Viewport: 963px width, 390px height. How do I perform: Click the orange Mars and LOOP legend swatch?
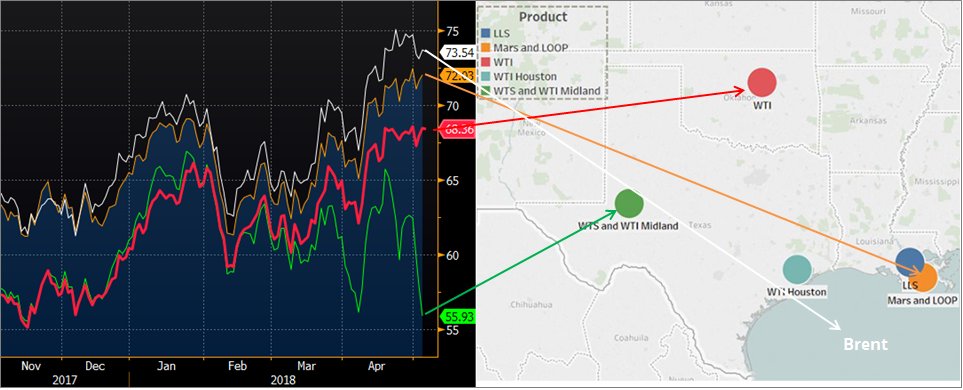click(486, 47)
